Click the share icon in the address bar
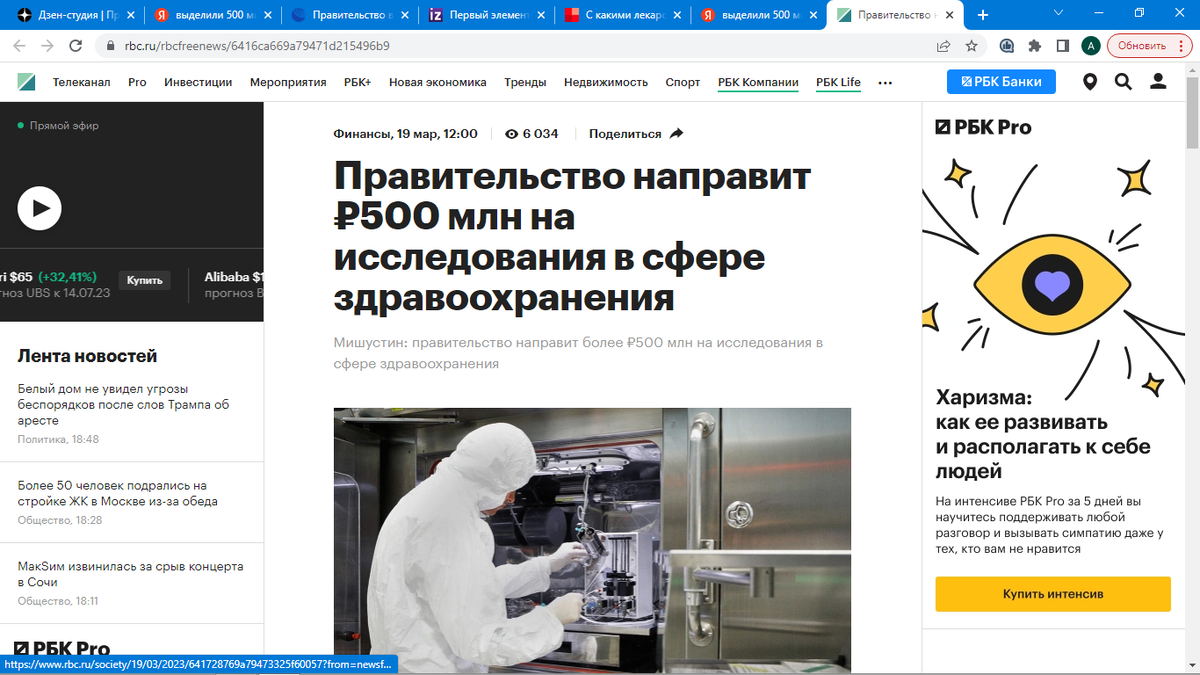The height and width of the screenshot is (675, 1200). (x=942, y=46)
